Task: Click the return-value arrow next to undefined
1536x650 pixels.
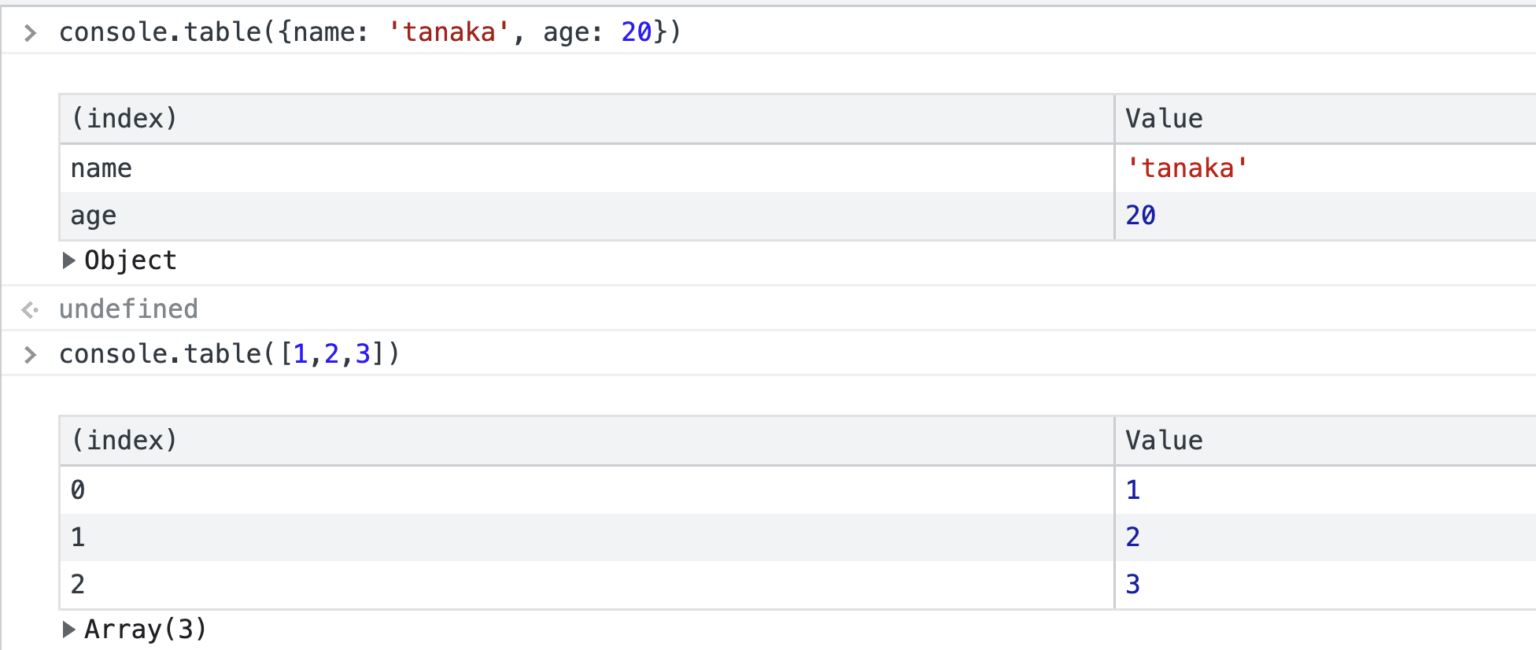Action: pos(28,308)
